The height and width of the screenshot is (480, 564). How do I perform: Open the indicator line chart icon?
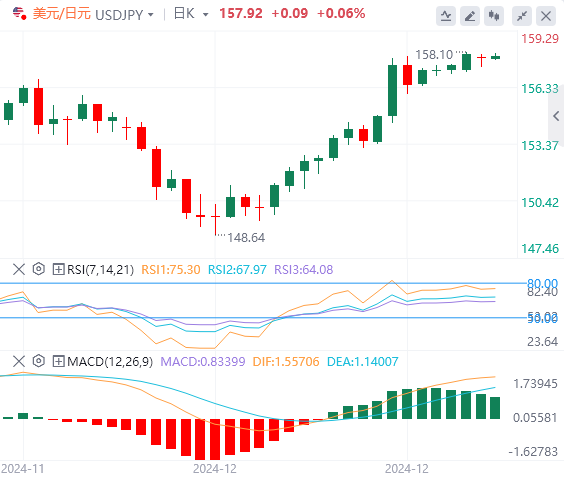(x=446, y=16)
